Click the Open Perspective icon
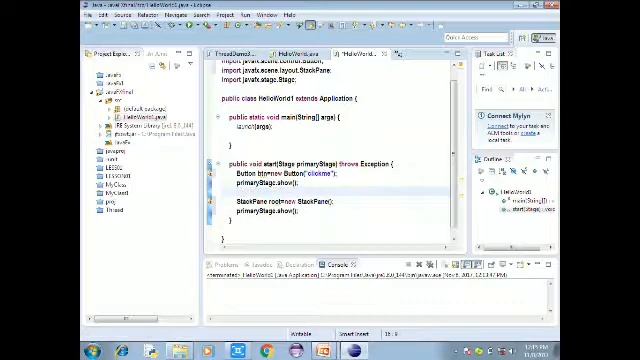The width and height of the screenshot is (640, 360). [x=522, y=38]
